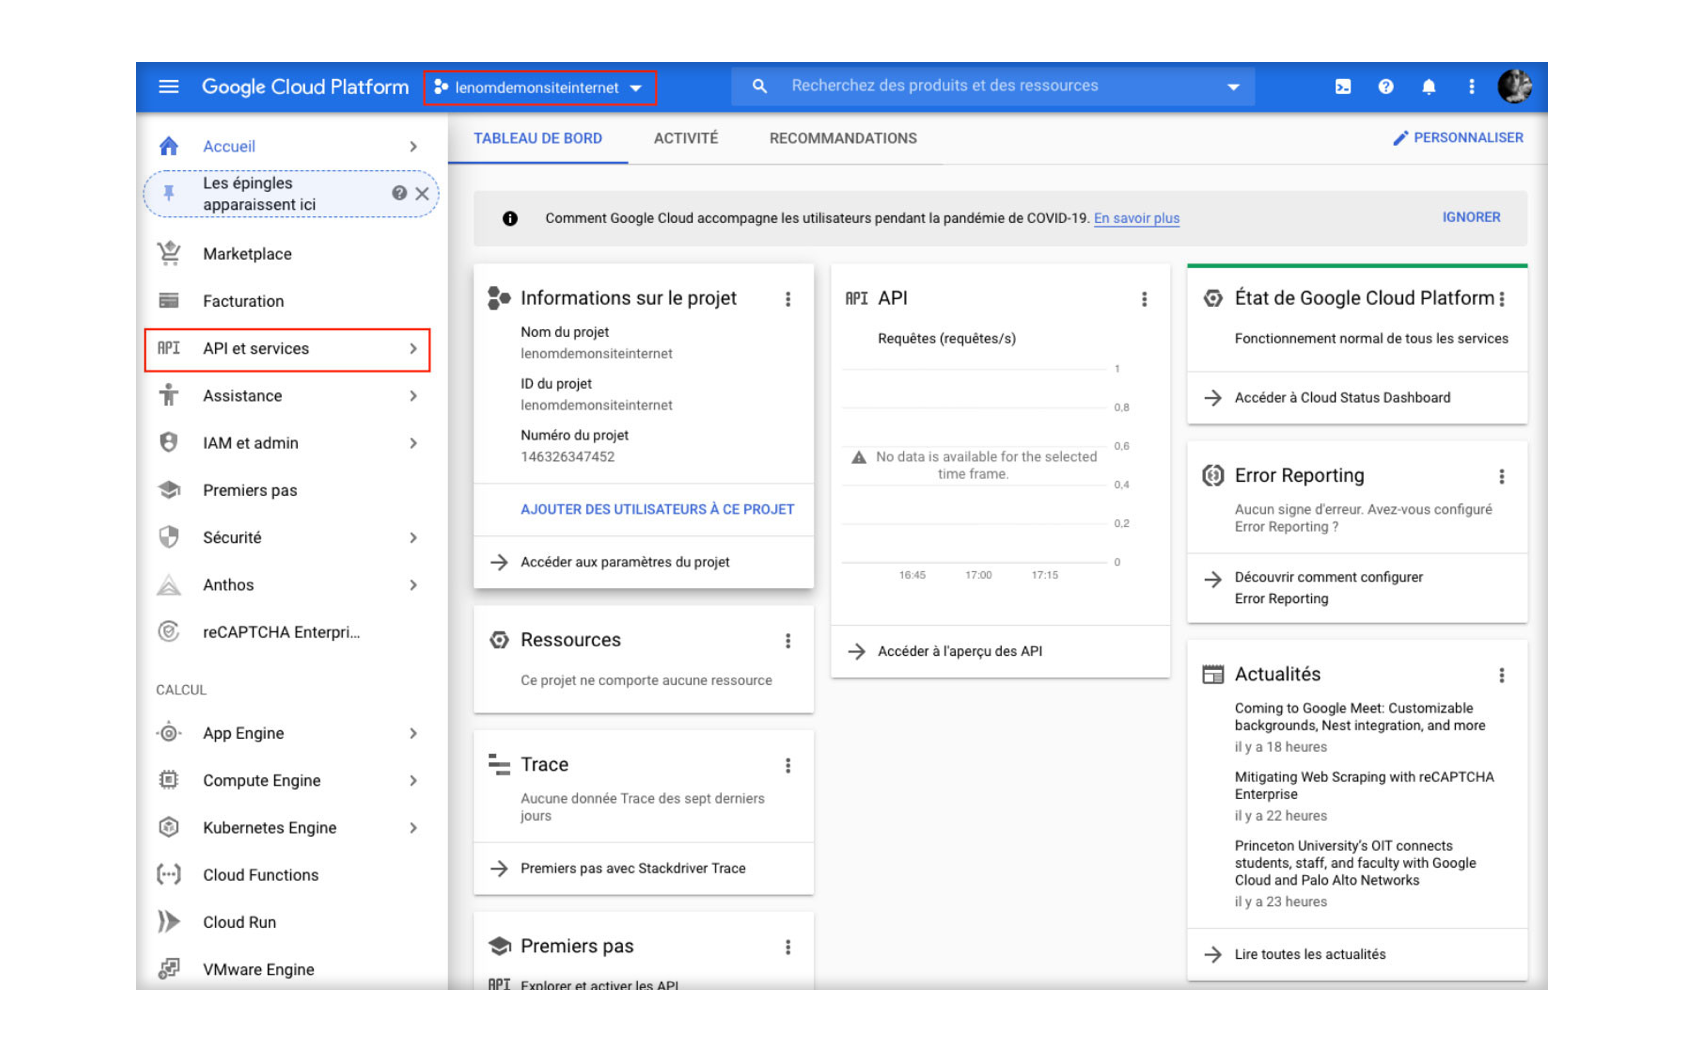Open options menu of Error Reporting card
Viewport: 1682px width, 1052px height.
tap(1501, 477)
